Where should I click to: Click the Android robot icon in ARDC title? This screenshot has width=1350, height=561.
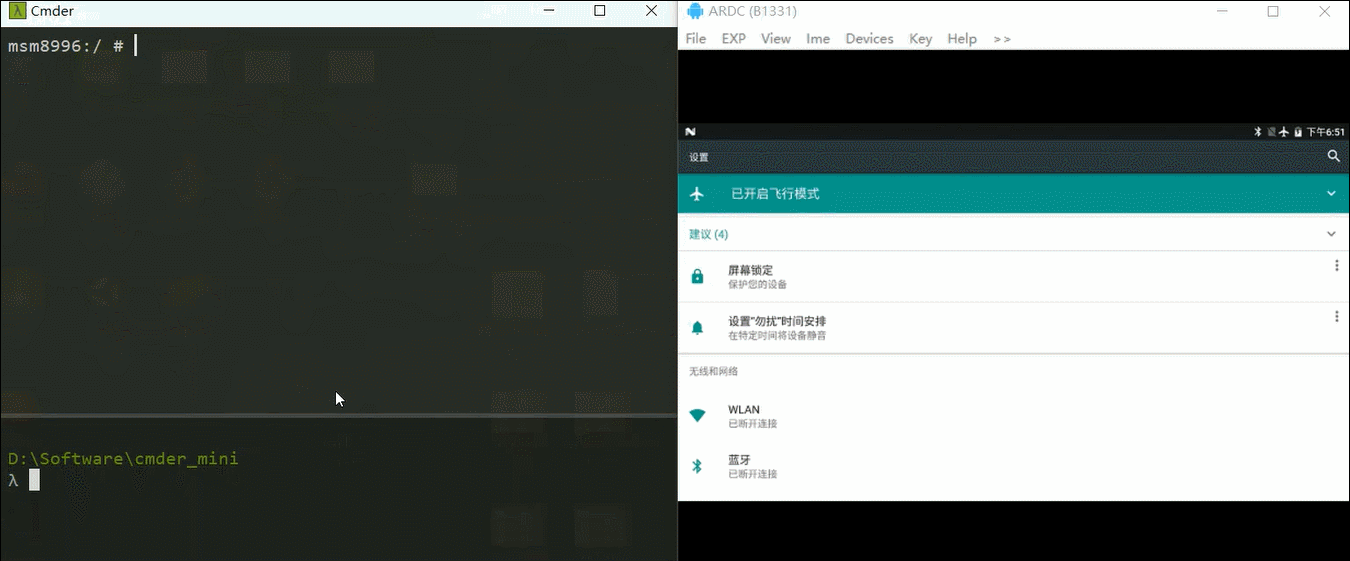point(696,11)
